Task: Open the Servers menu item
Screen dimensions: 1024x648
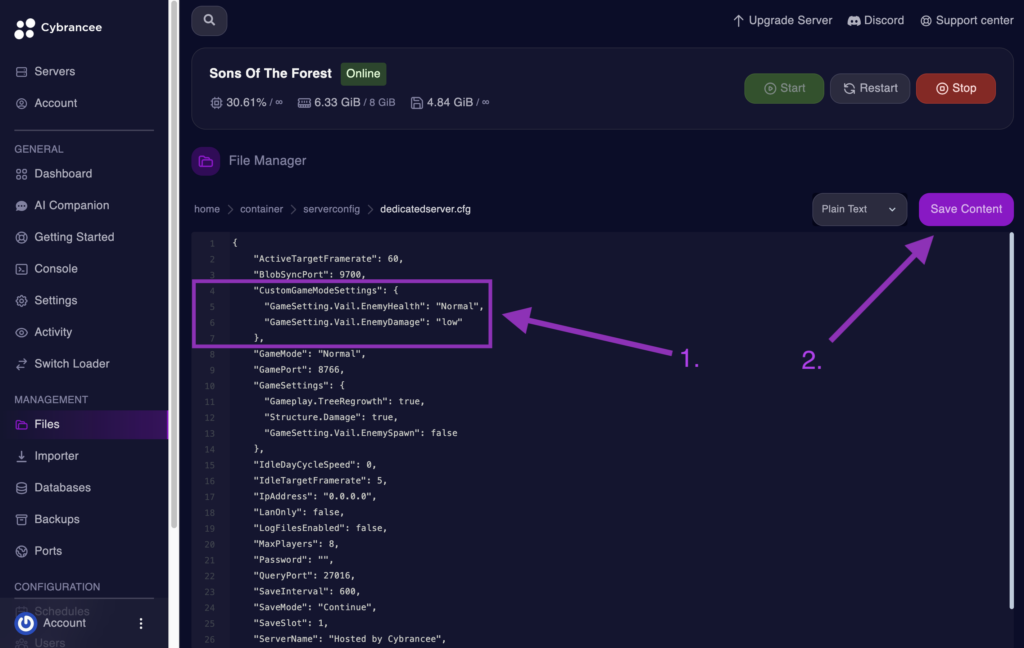Action: point(55,72)
